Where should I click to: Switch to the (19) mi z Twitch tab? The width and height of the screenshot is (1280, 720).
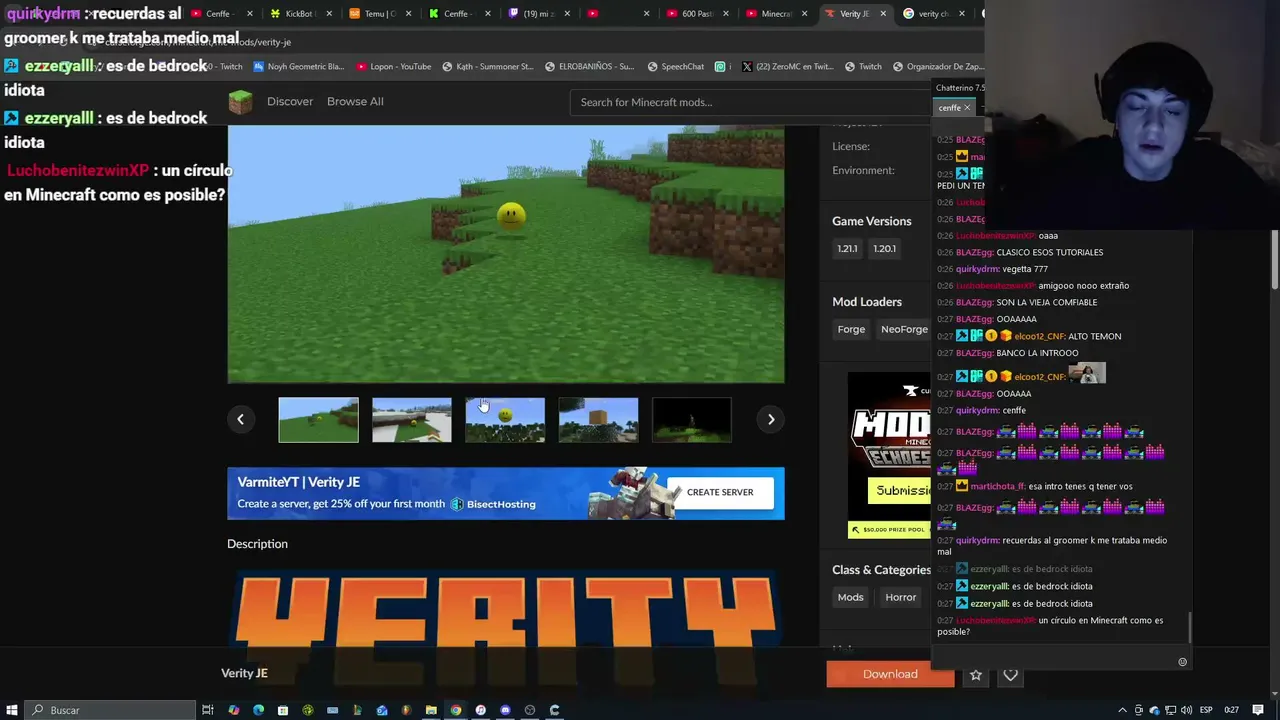[x=538, y=14]
